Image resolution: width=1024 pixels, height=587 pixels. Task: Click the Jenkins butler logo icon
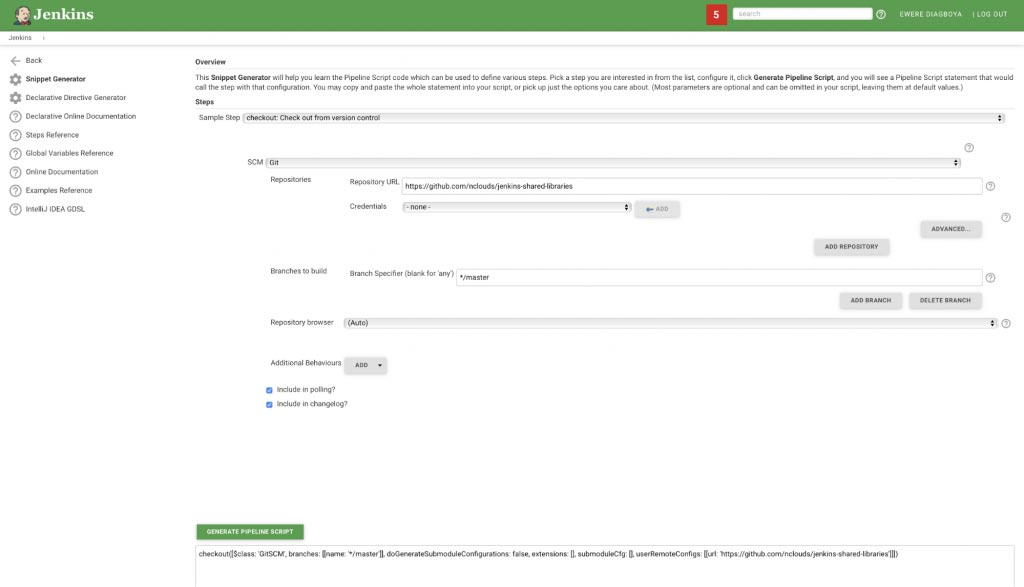coord(22,15)
